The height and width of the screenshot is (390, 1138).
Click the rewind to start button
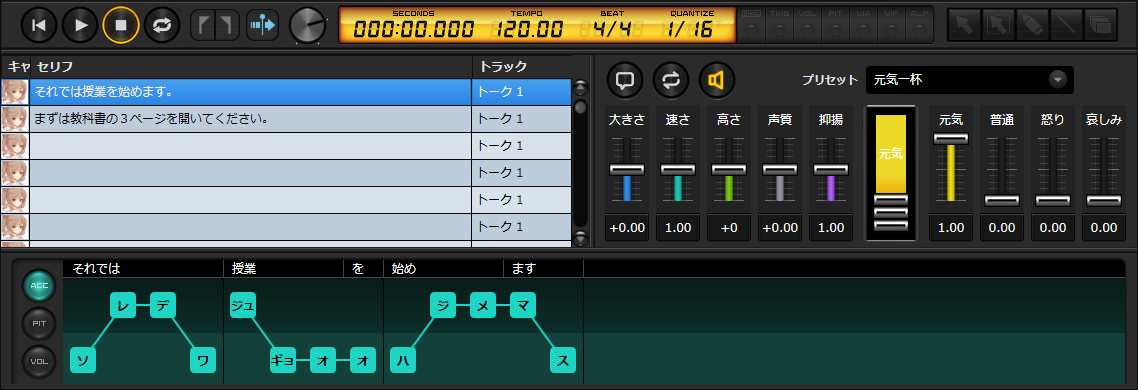click(39, 25)
